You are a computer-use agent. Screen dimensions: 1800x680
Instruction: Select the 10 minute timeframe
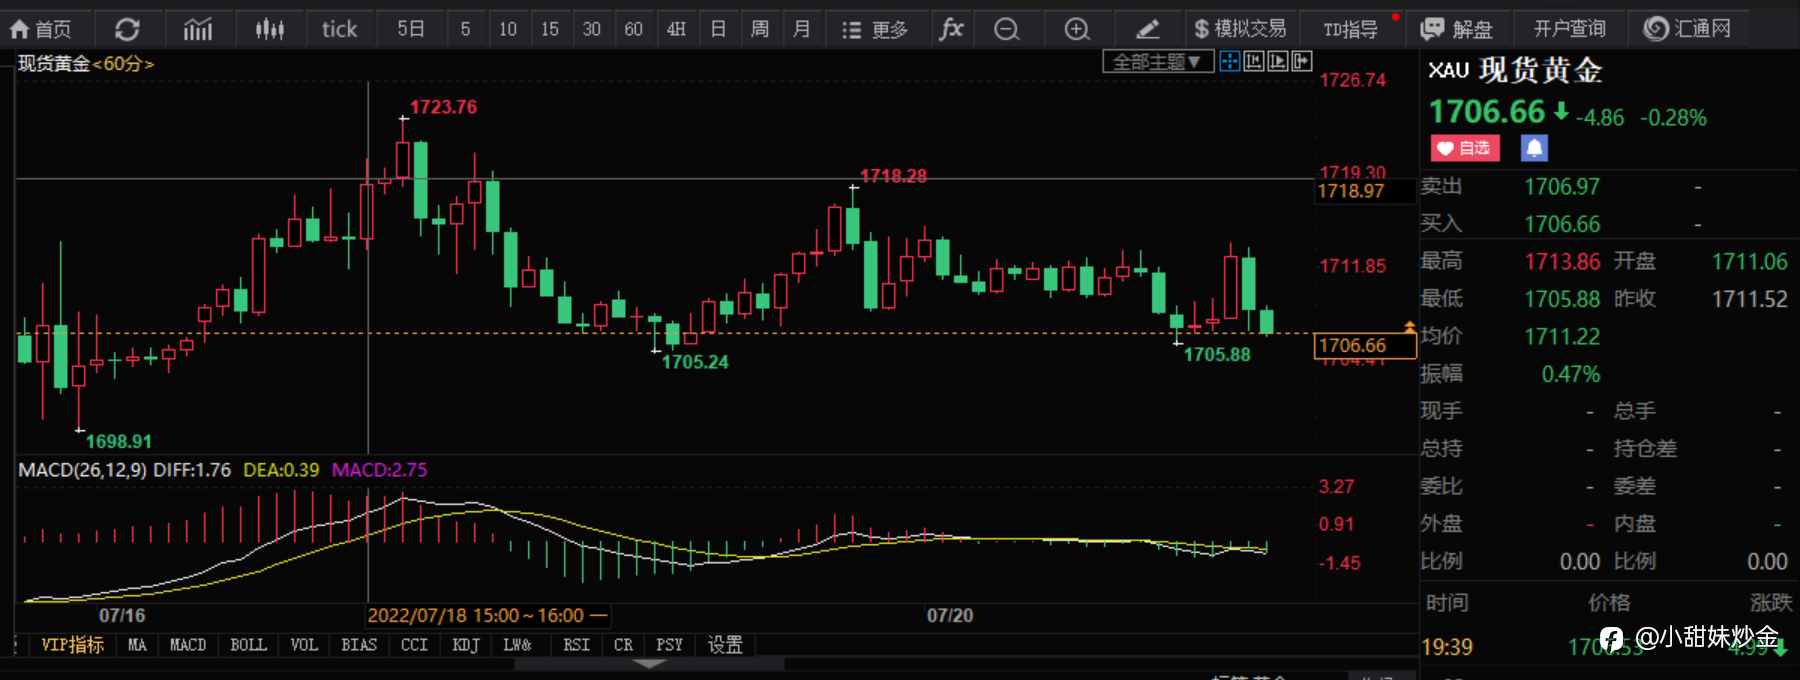pyautogui.click(x=508, y=29)
